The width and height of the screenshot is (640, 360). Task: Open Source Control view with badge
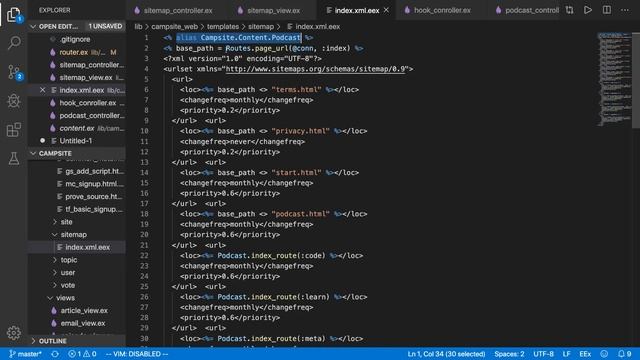point(14,72)
